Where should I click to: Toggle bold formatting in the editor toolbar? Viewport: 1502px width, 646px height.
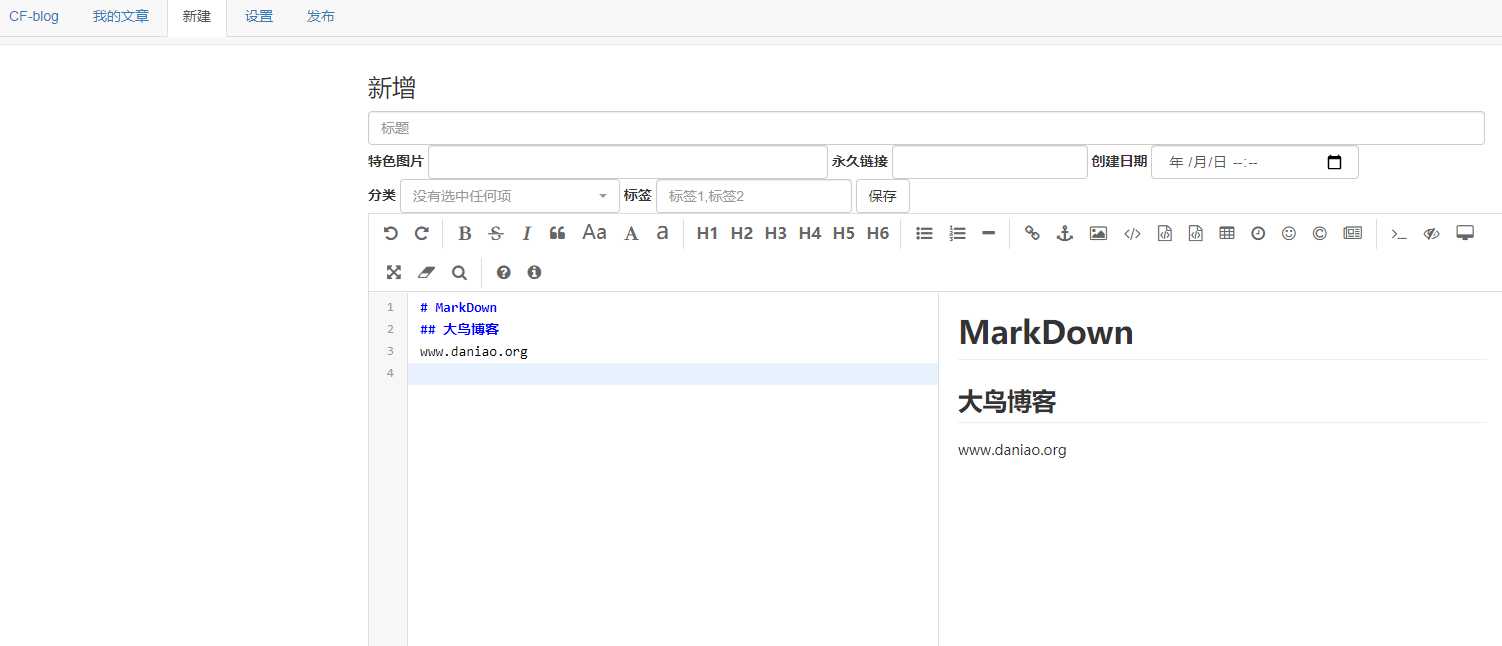click(464, 233)
